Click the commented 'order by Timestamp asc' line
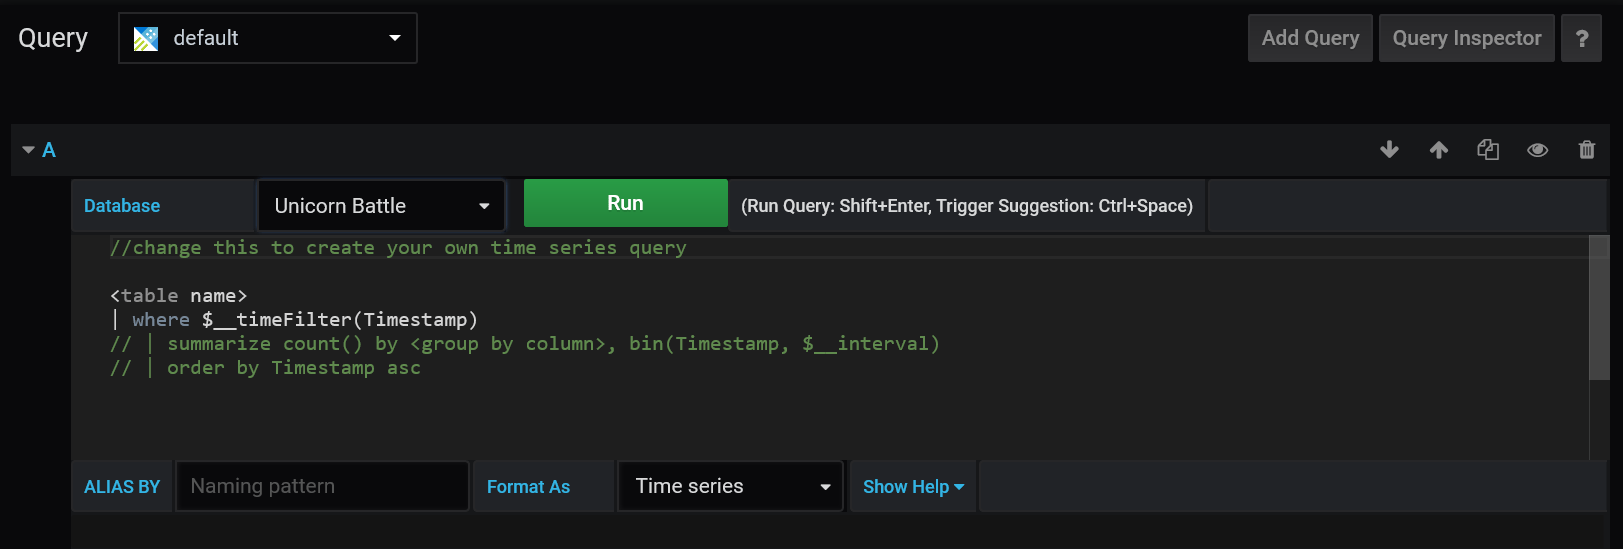Viewport: 1623px width, 549px height. [265, 368]
